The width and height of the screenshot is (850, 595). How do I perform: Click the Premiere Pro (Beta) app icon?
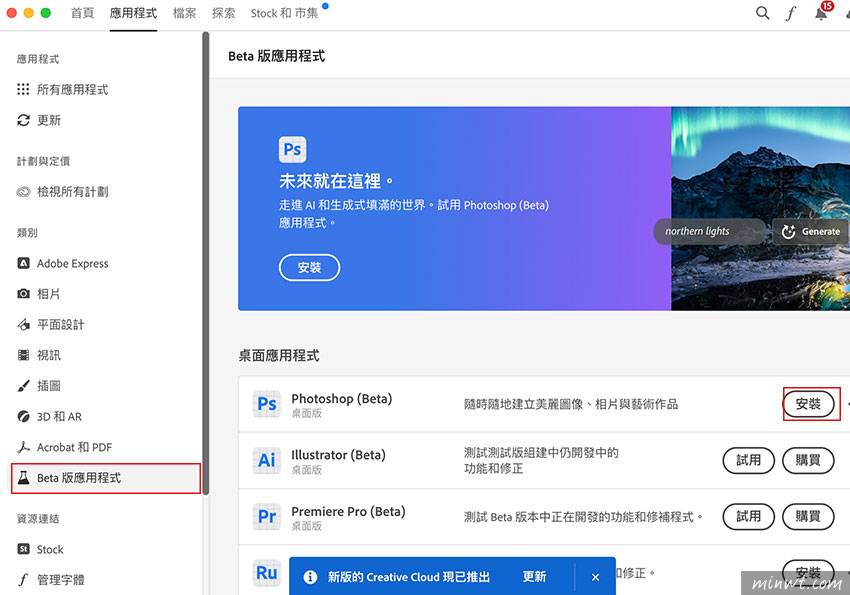pyautogui.click(x=266, y=517)
